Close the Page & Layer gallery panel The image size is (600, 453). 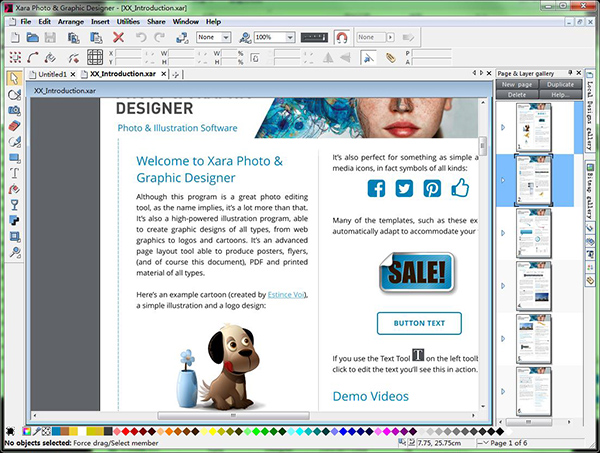point(579,73)
